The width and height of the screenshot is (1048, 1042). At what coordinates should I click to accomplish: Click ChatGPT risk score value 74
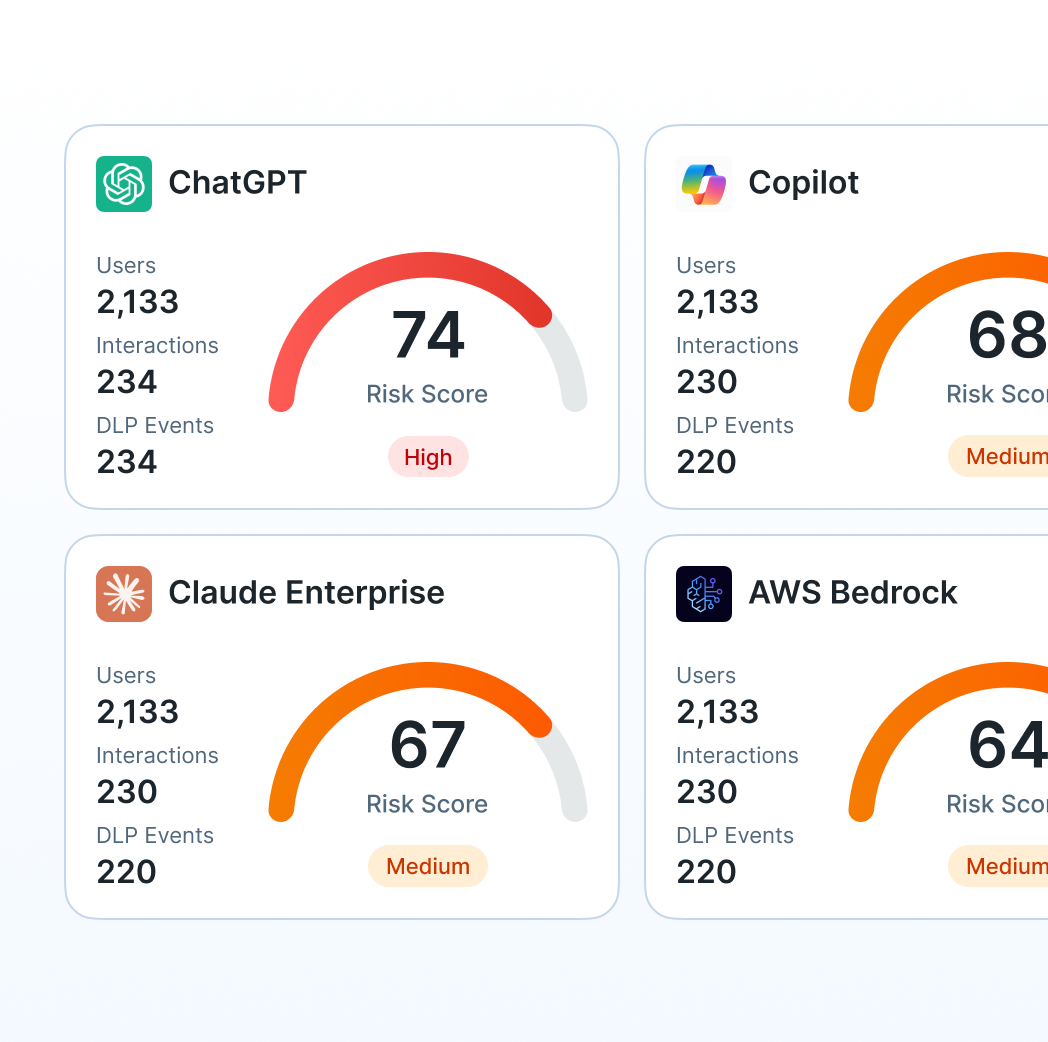(428, 335)
